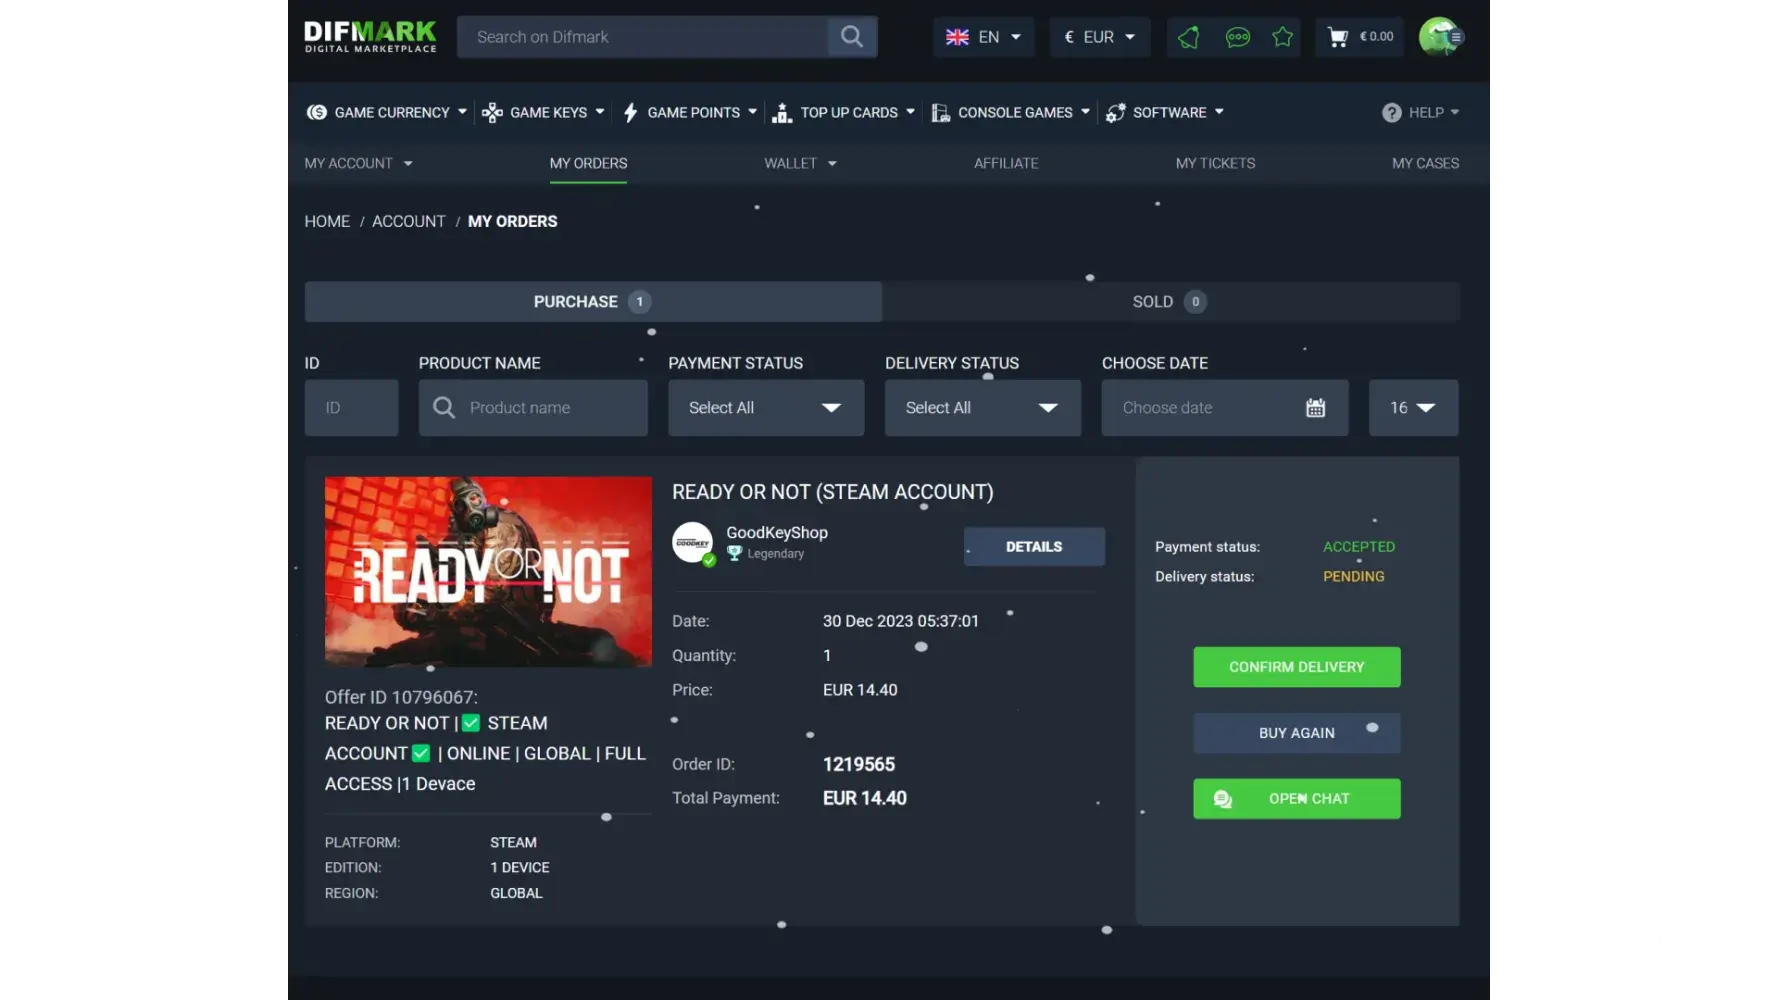Open the chat messages bubble icon

click(1237, 37)
